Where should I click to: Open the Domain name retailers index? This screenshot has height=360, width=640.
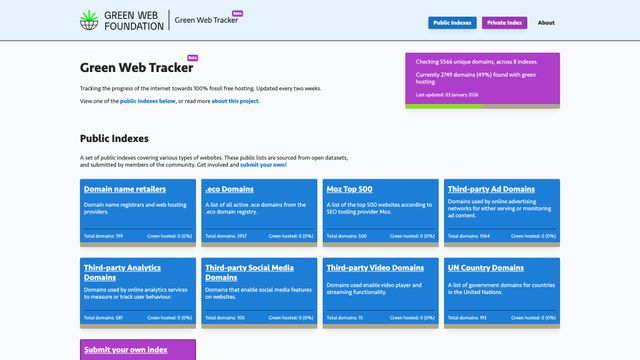point(125,189)
